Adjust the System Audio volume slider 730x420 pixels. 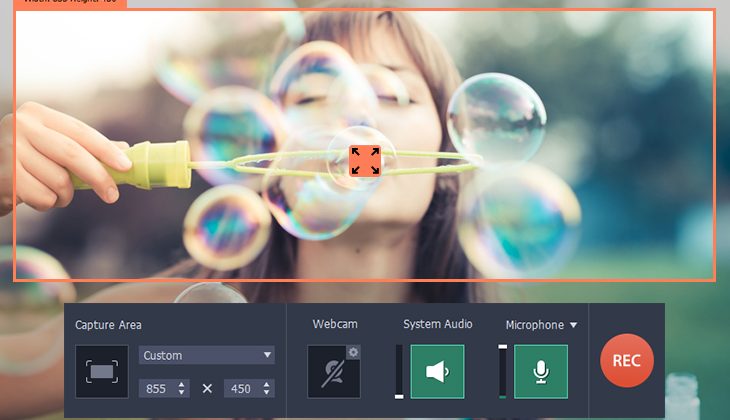(x=400, y=372)
